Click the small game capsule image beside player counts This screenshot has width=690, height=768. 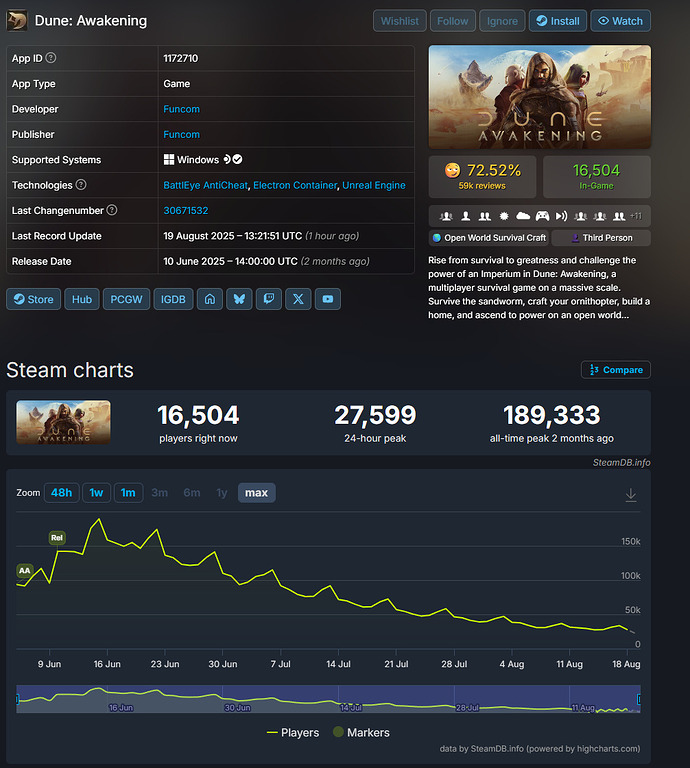click(x=63, y=422)
